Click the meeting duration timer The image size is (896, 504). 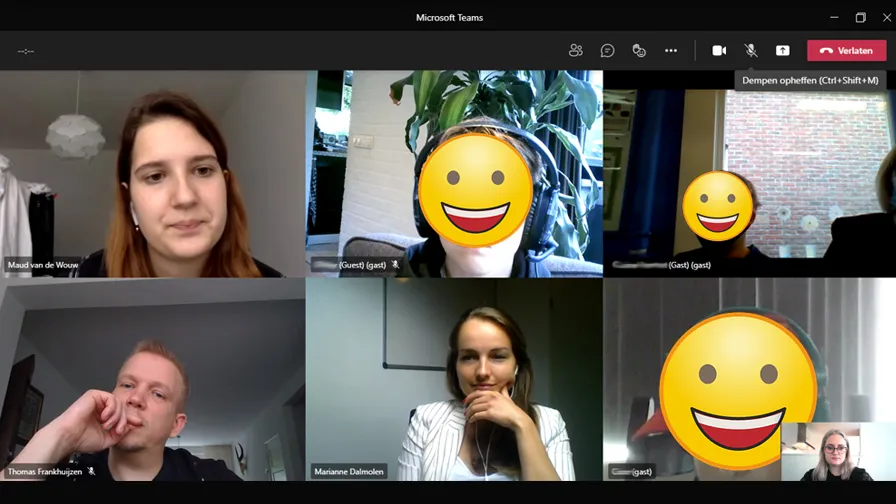[x=26, y=51]
